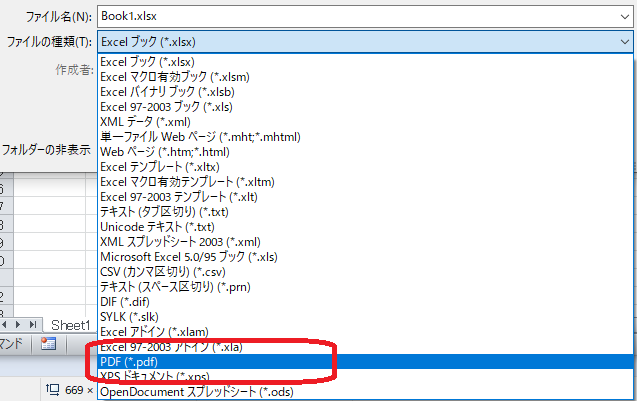
Task: Select Web ページ (*.htm;*.html)
Action: [x=366, y=152]
